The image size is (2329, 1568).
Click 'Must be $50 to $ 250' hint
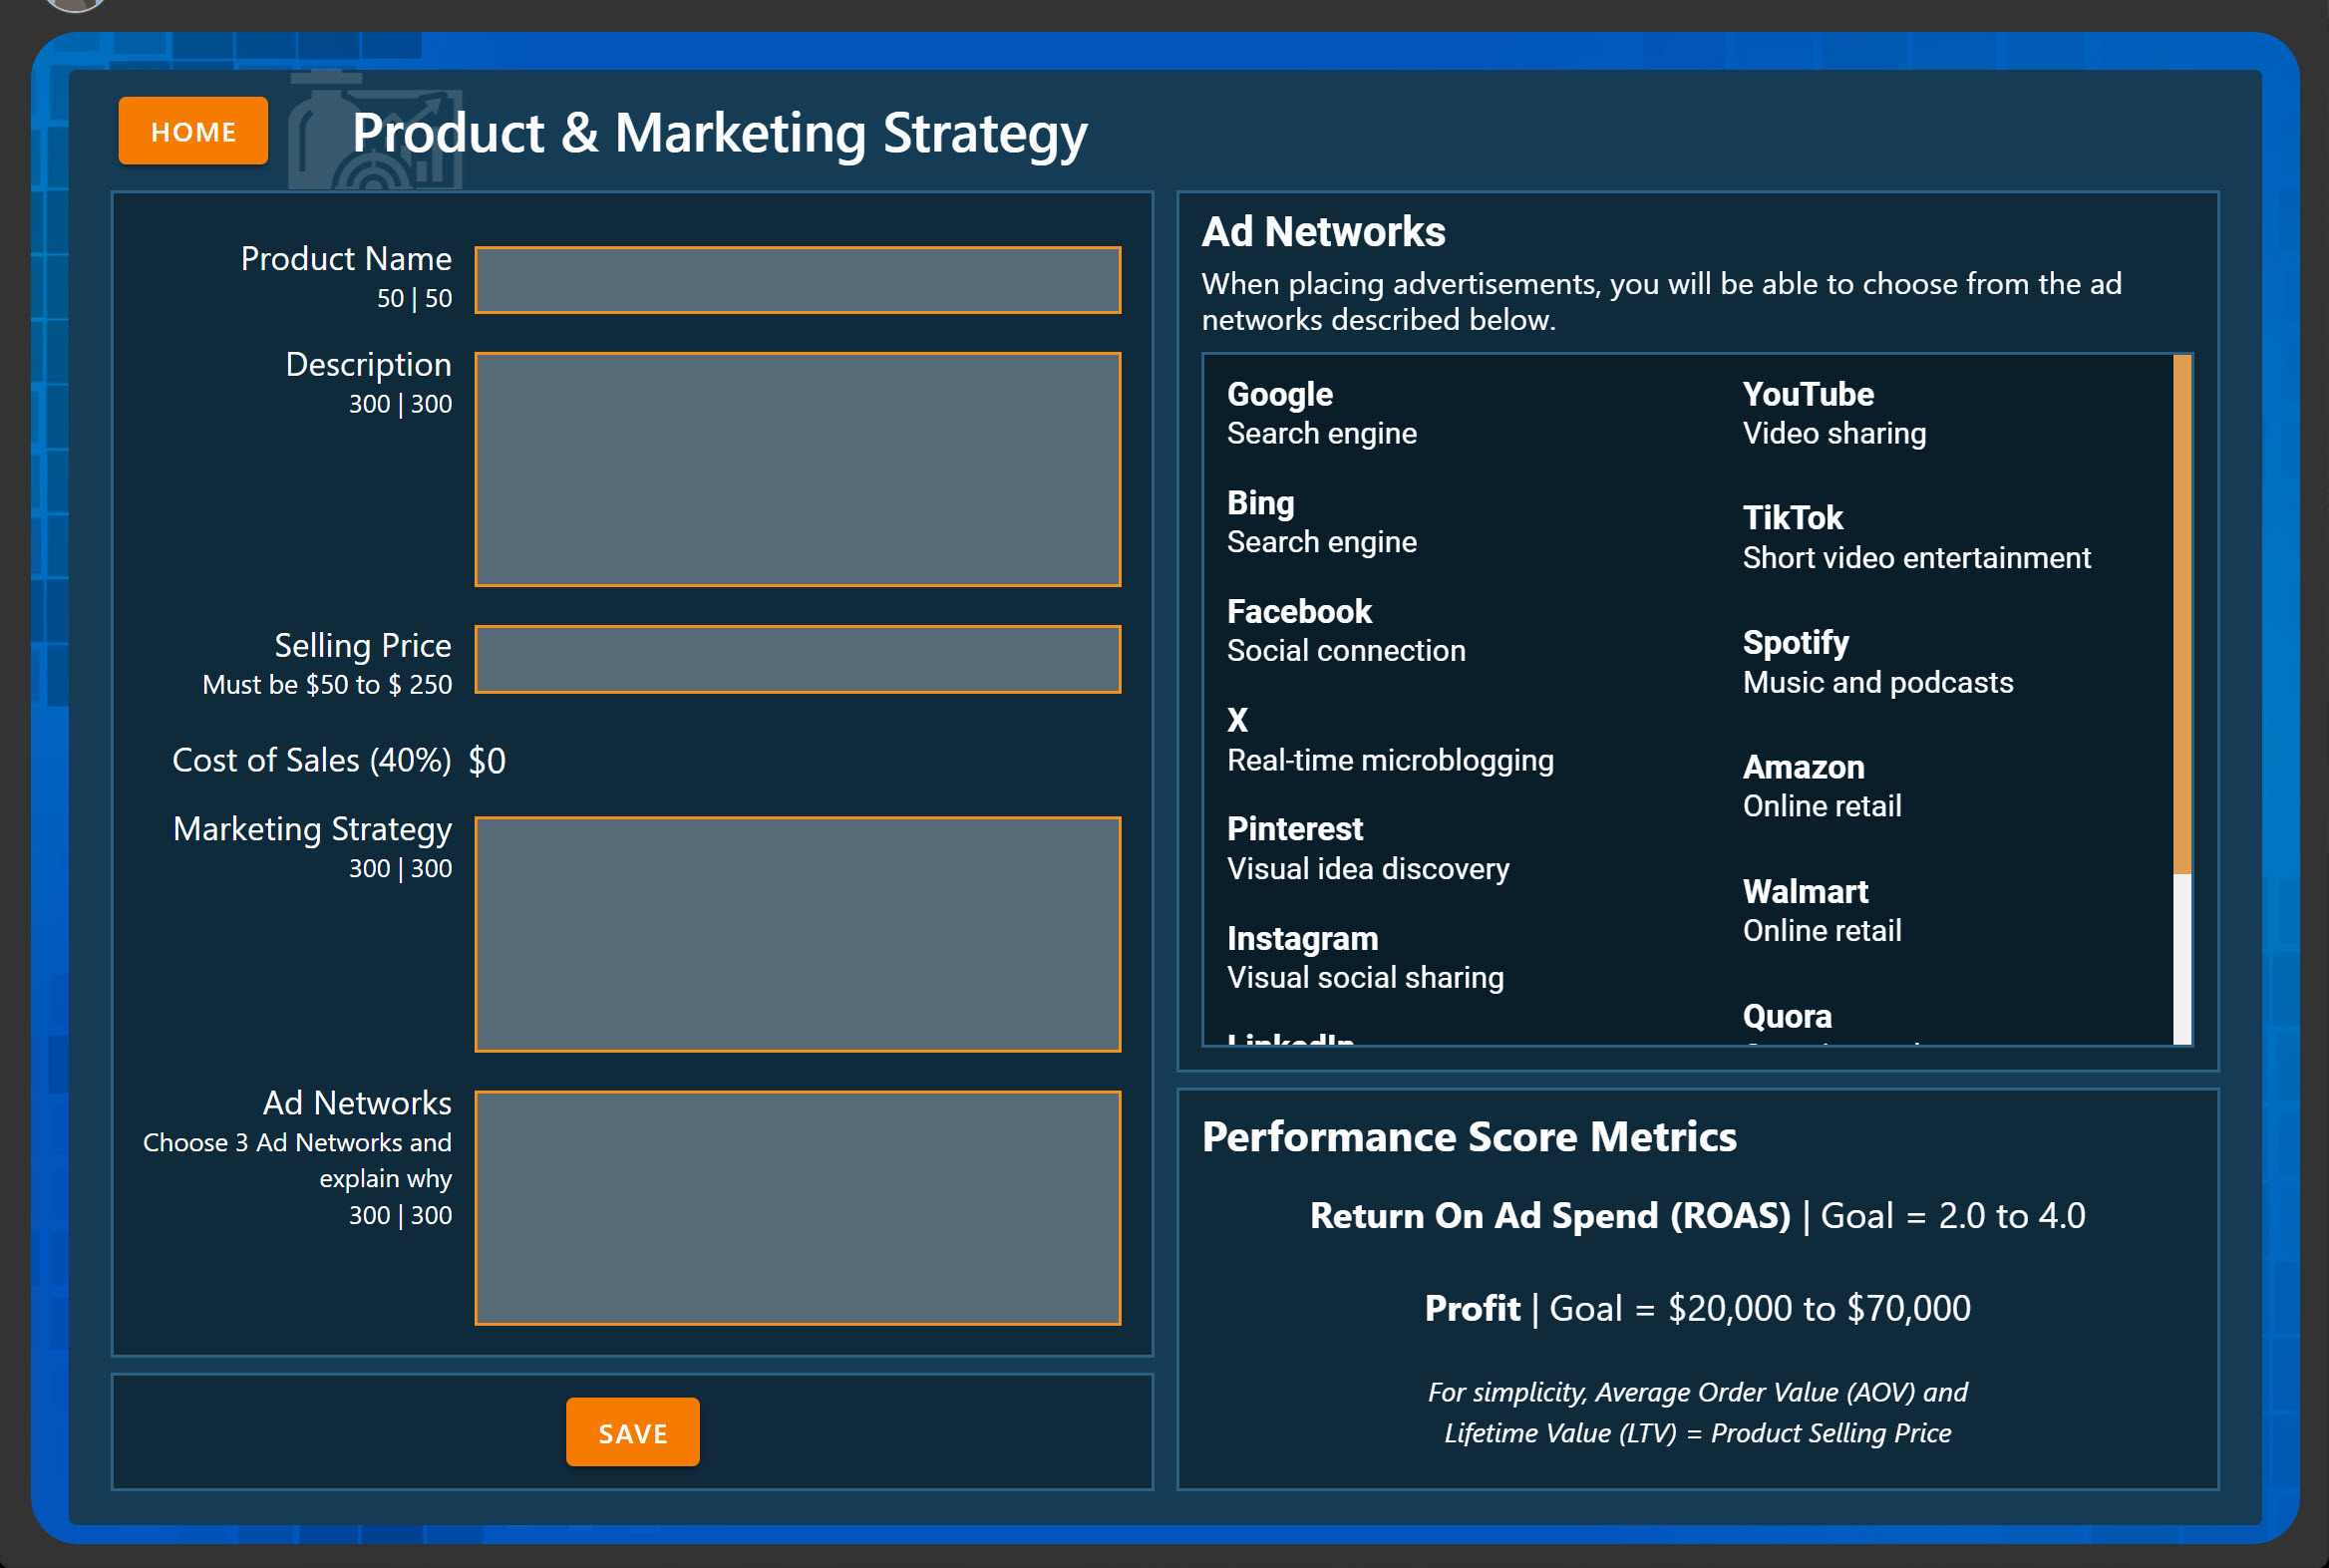click(327, 684)
